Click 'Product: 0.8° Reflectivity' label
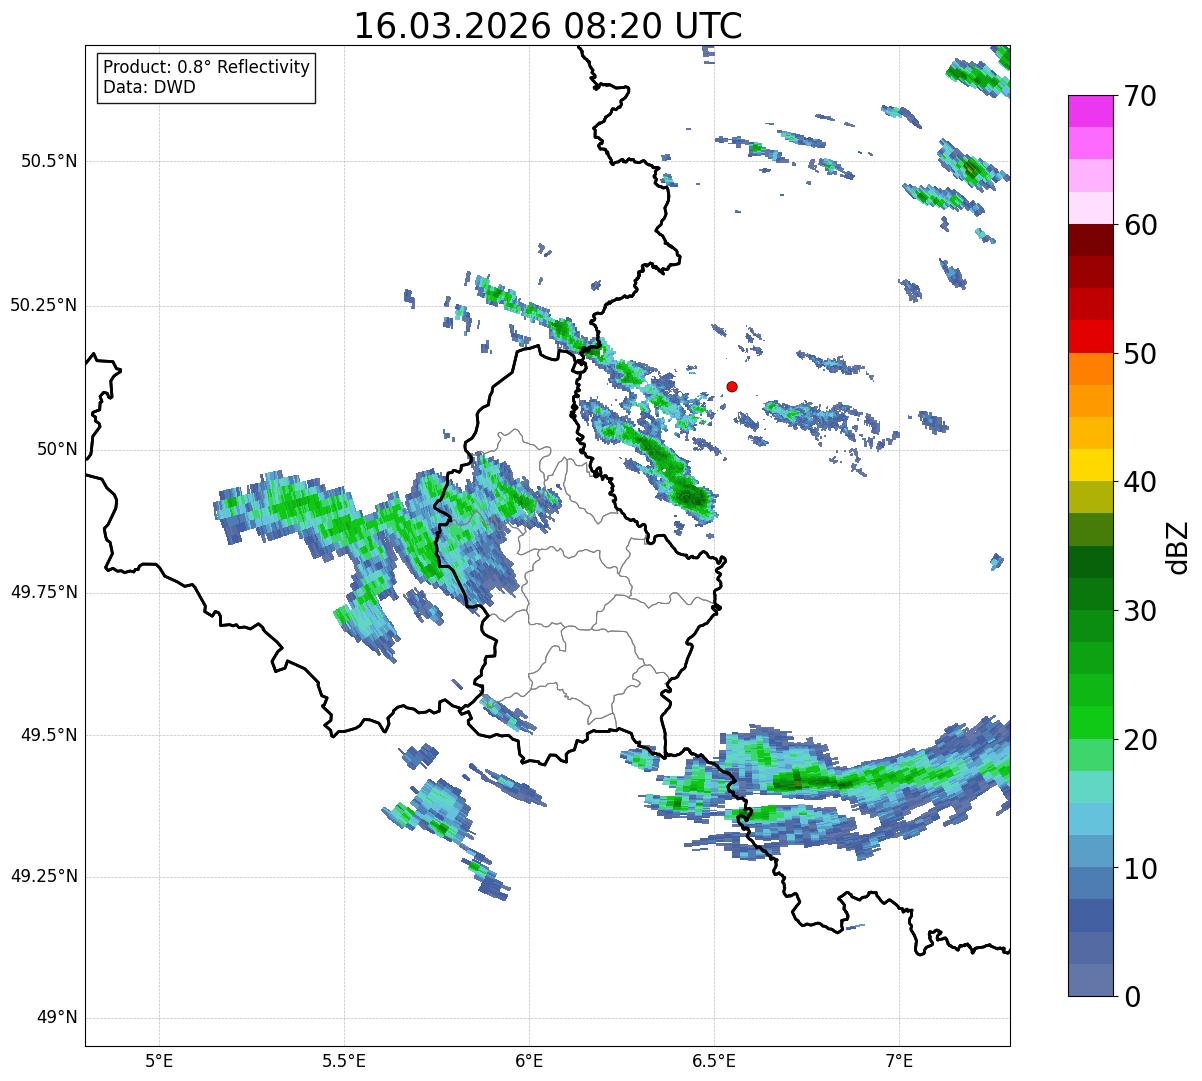Viewport: 1202px width, 1081px height. click(x=207, y=67)
